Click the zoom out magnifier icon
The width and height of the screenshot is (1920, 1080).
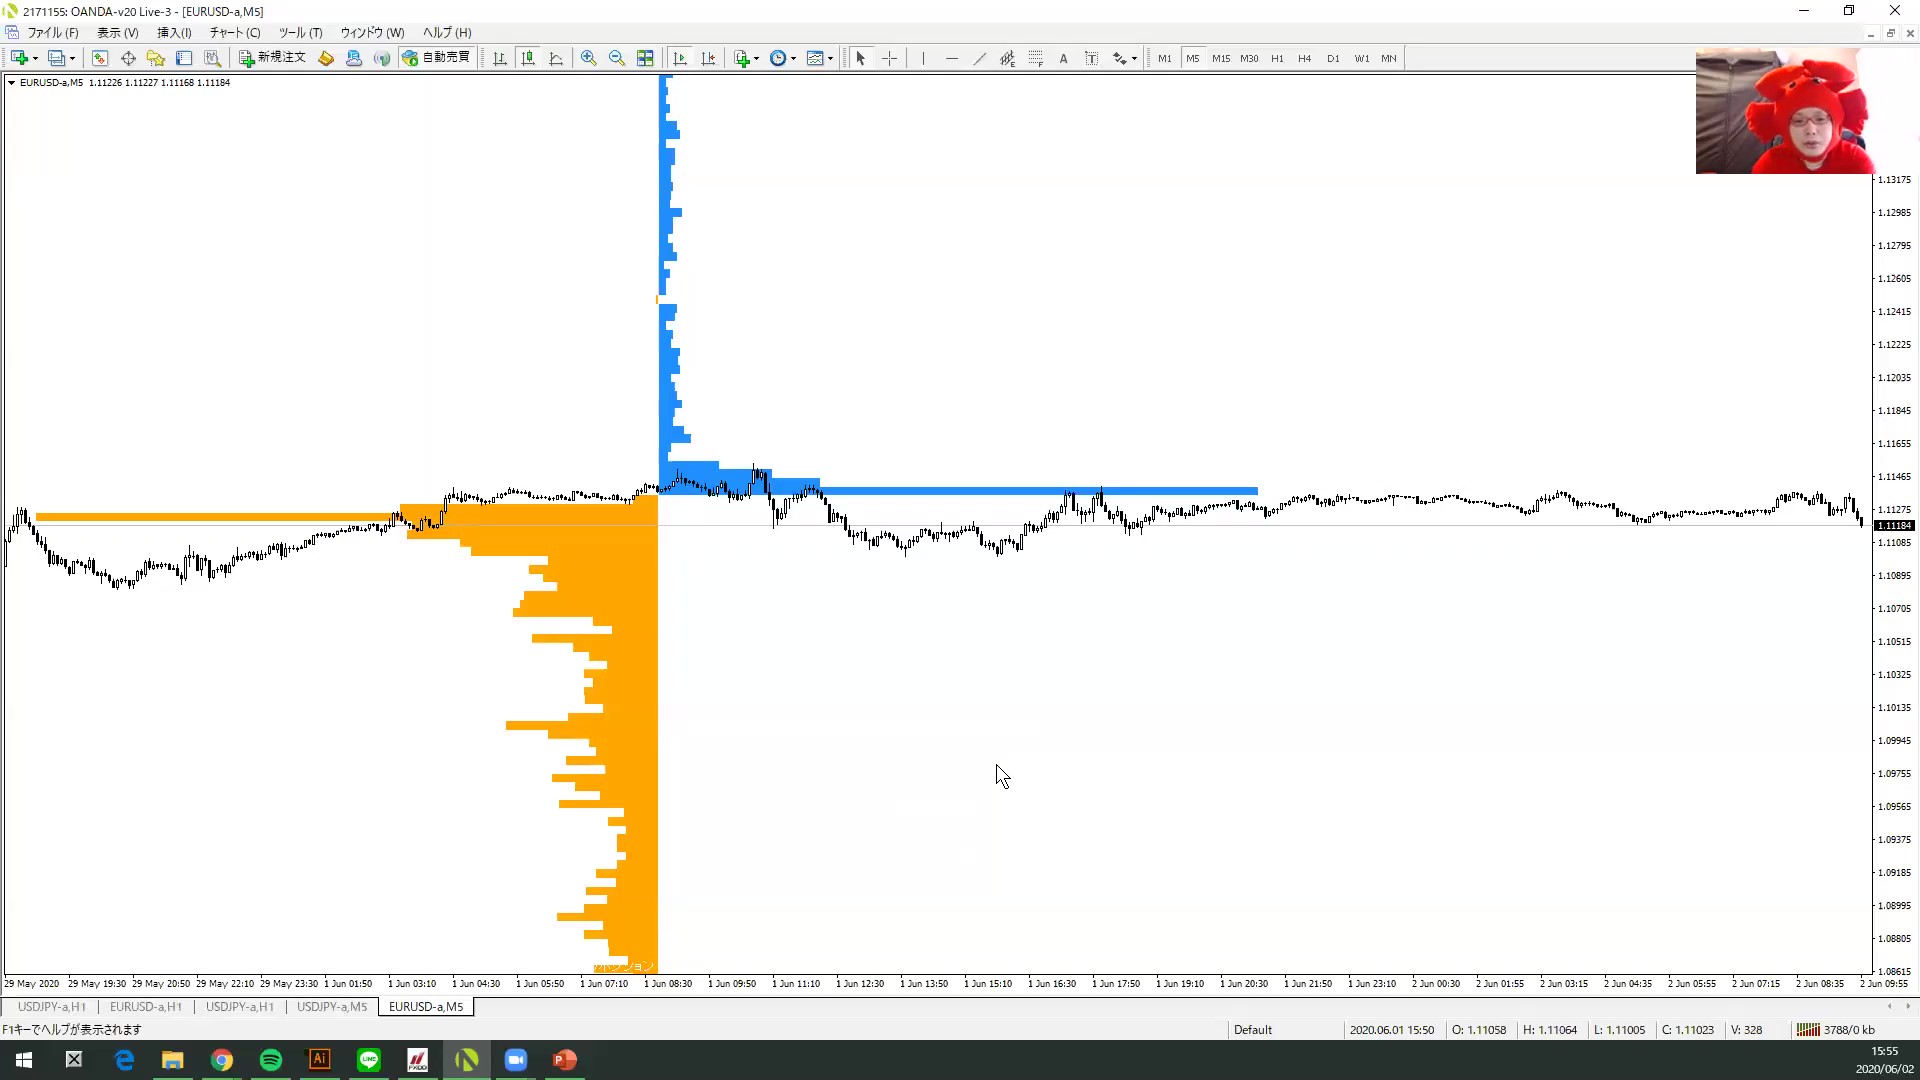(616, 58)
